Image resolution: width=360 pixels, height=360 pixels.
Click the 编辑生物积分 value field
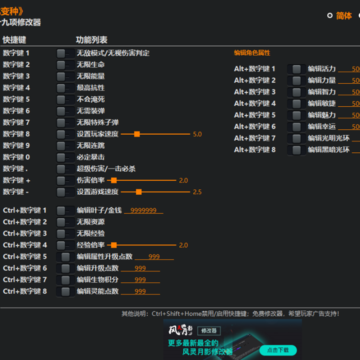pos(140,280)
